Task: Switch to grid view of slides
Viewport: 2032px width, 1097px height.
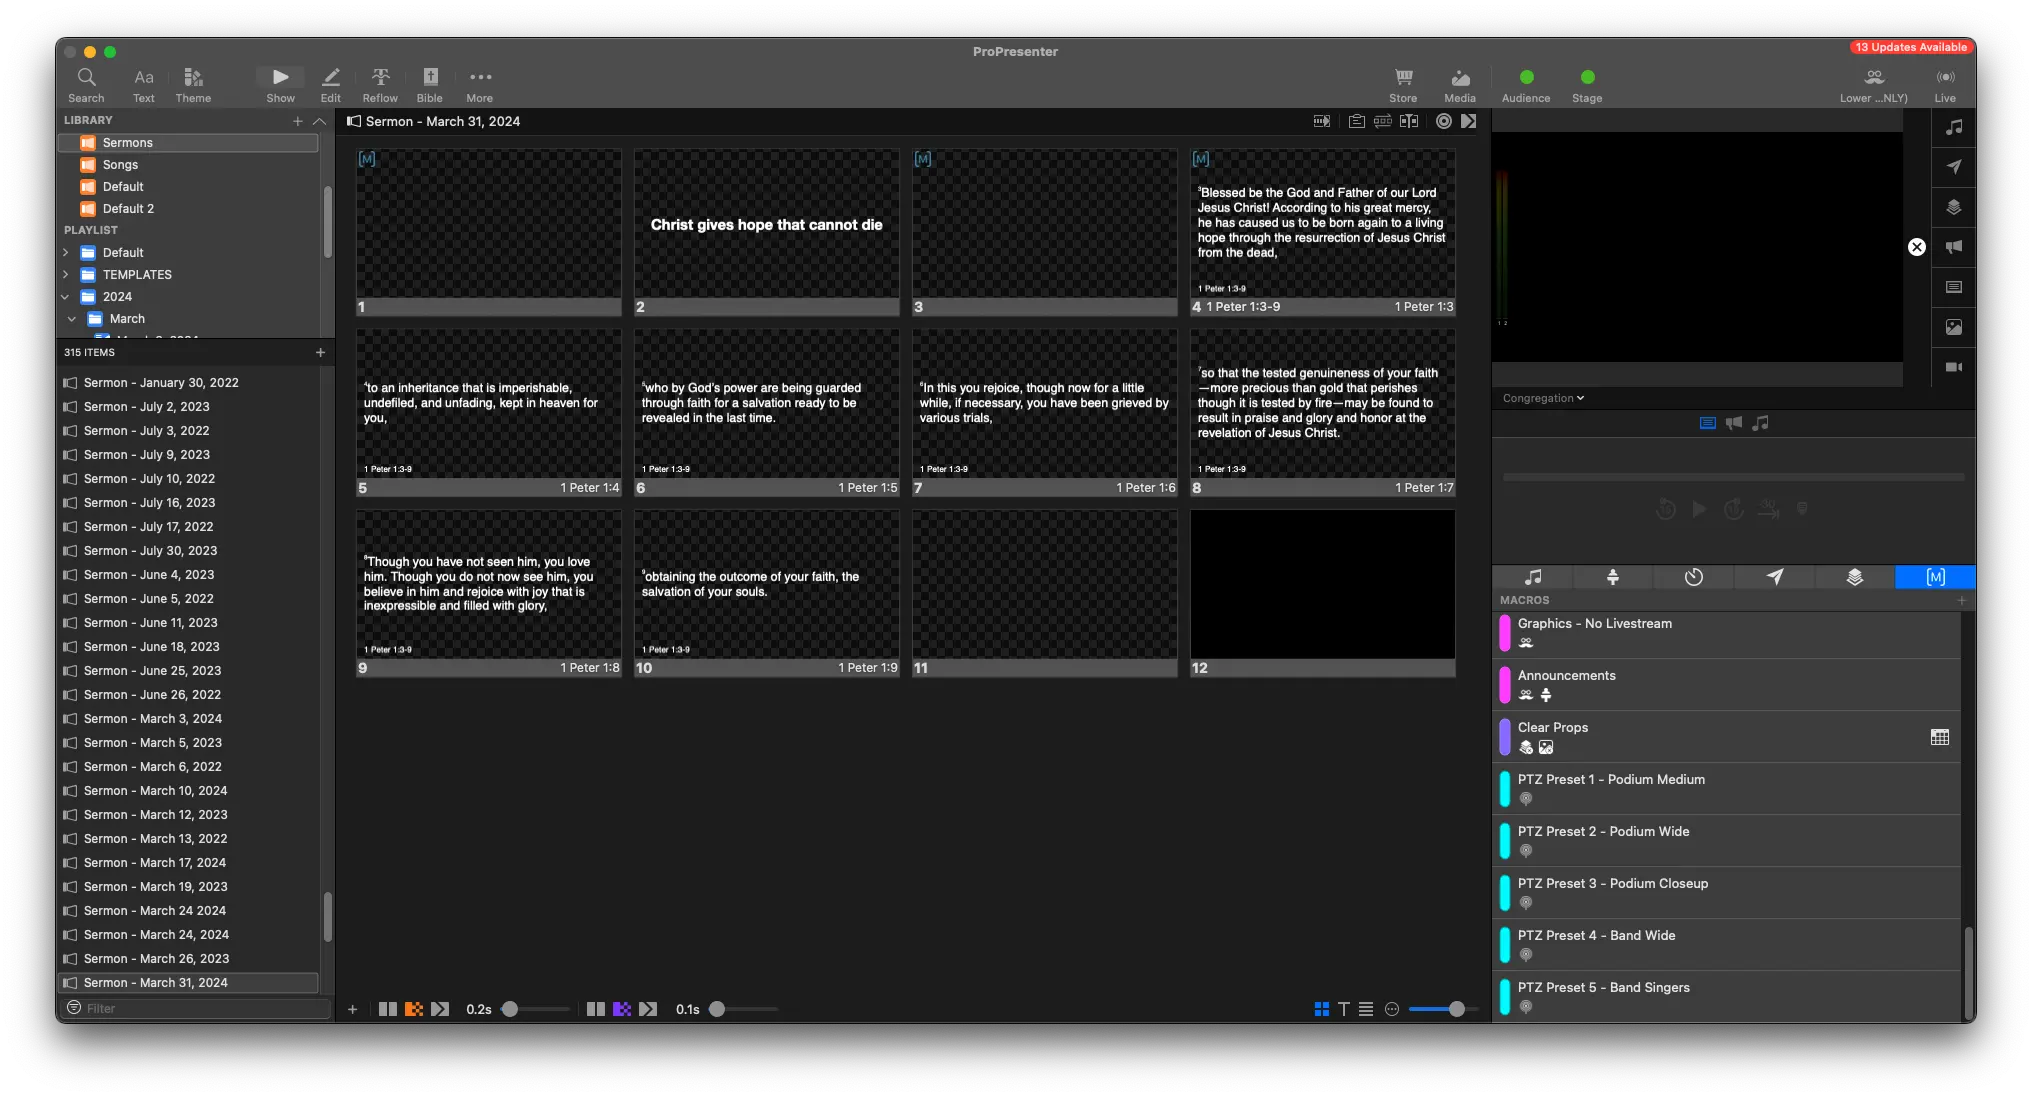Action: [1321, 1009]
